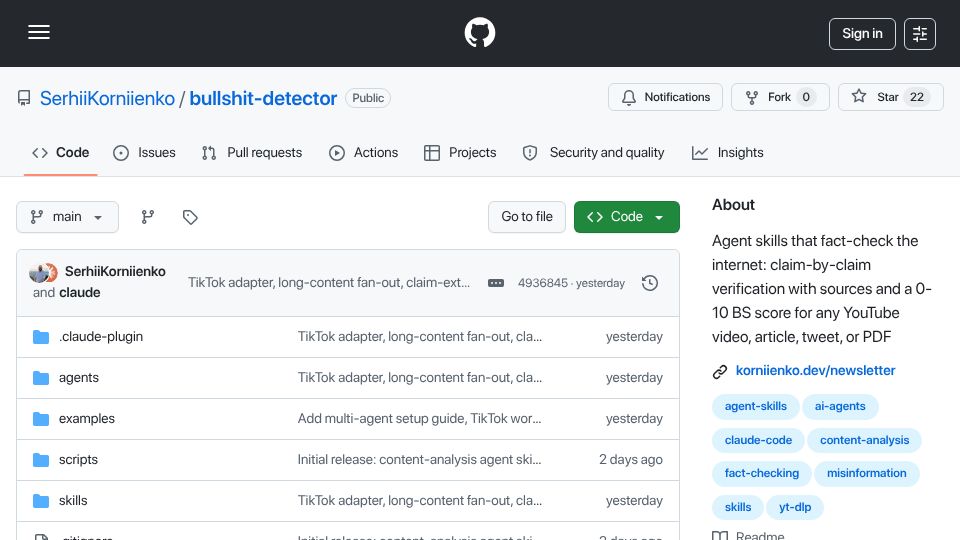The height and width of the screenshot is (540, 960).
Task: Open SerhiiKorniienko owner profile link
Action: [x=107, y=98]
